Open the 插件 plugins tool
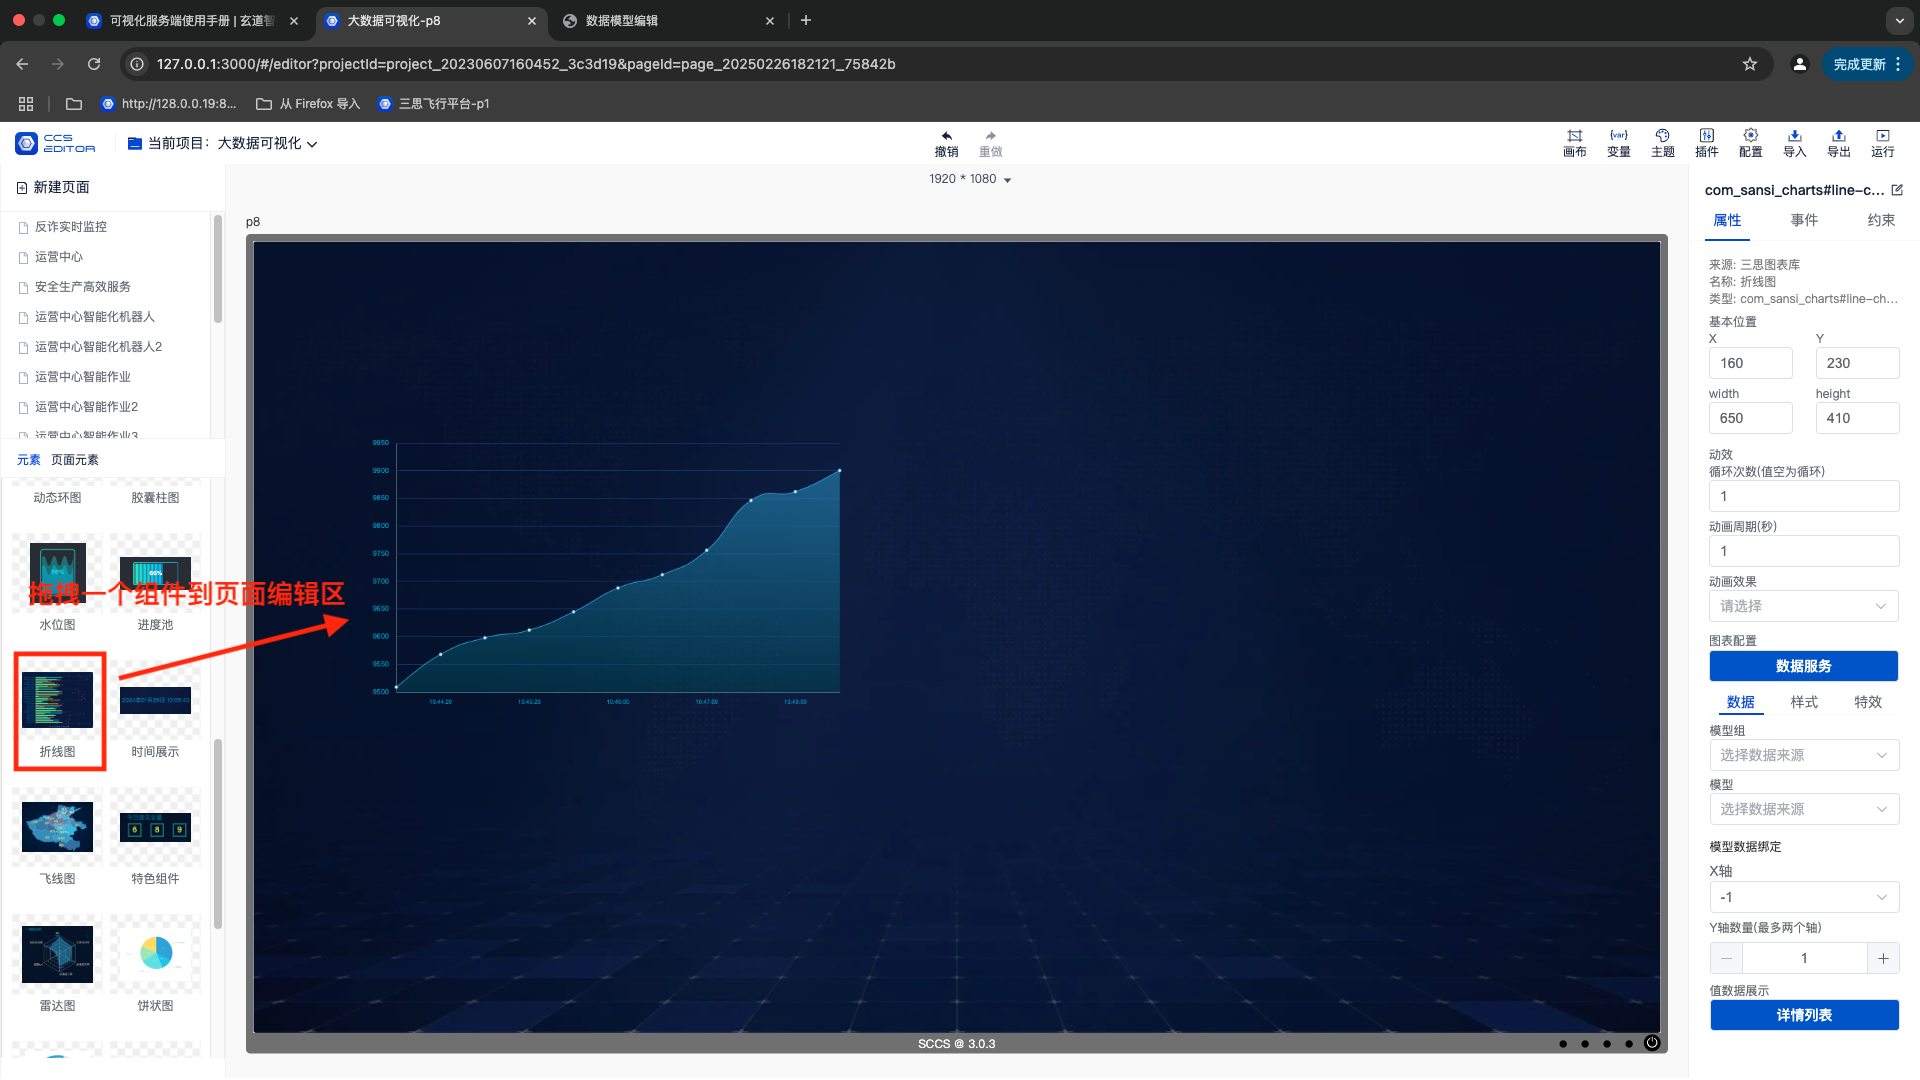Screen dimensions: 1920x1080 [x=1706, y=143]
